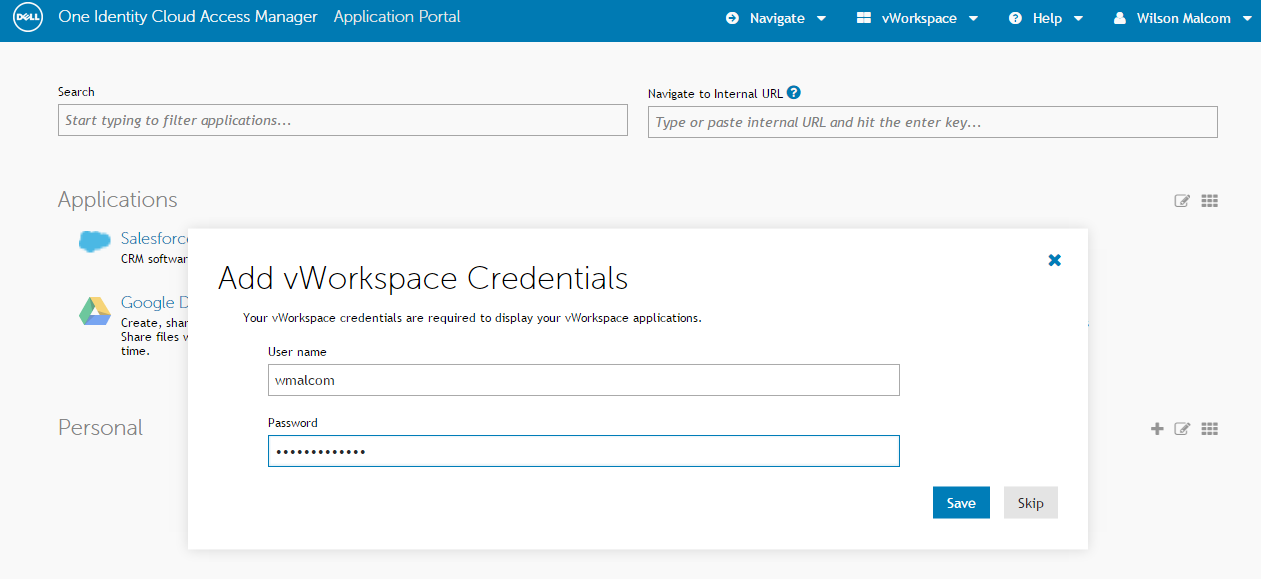The width and height of the screenshot is (1261, 579).
Task: Expand the Wilson Malcom user menu
Action: tap(1182, 18)
